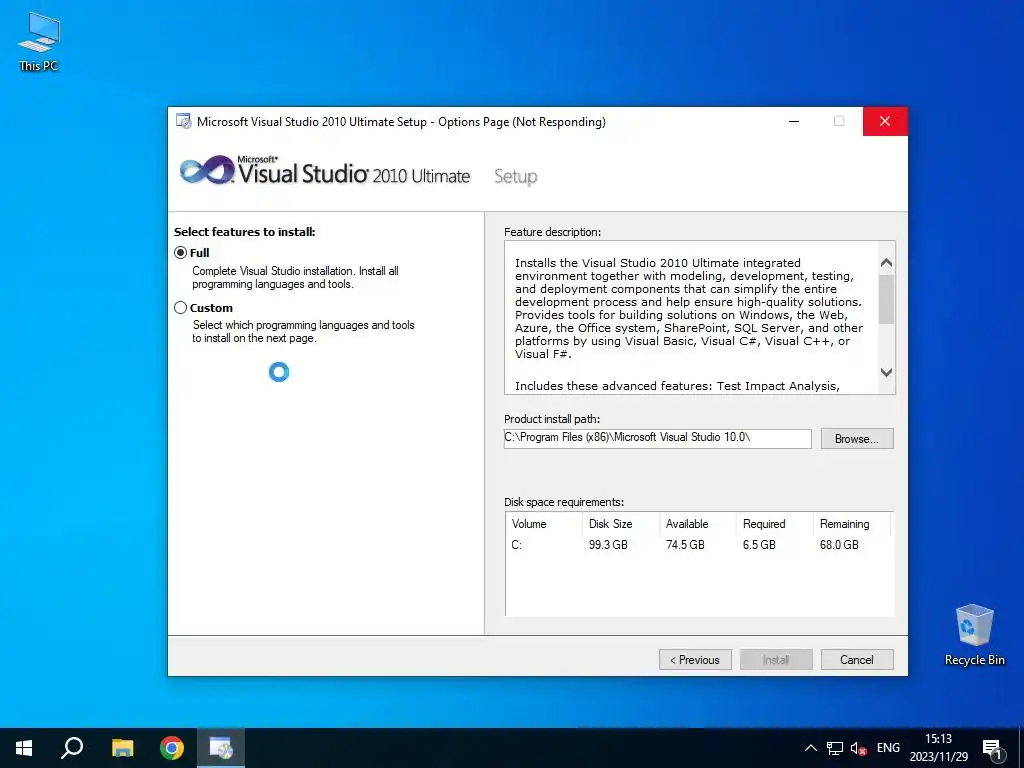This screenshot has width=1024, height=768.
Task: Click the 68.0 GB remaining value
Action: tap(839, 545)
